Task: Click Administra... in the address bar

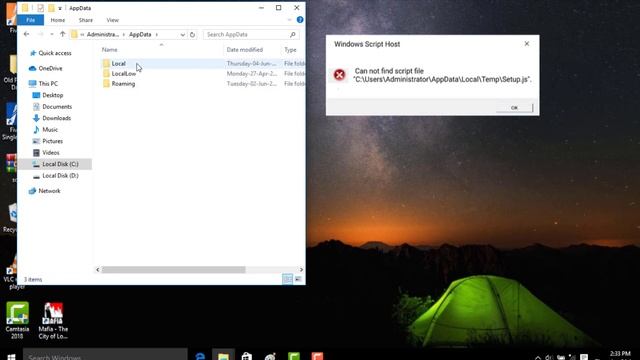Action: [x=102, y=35]
